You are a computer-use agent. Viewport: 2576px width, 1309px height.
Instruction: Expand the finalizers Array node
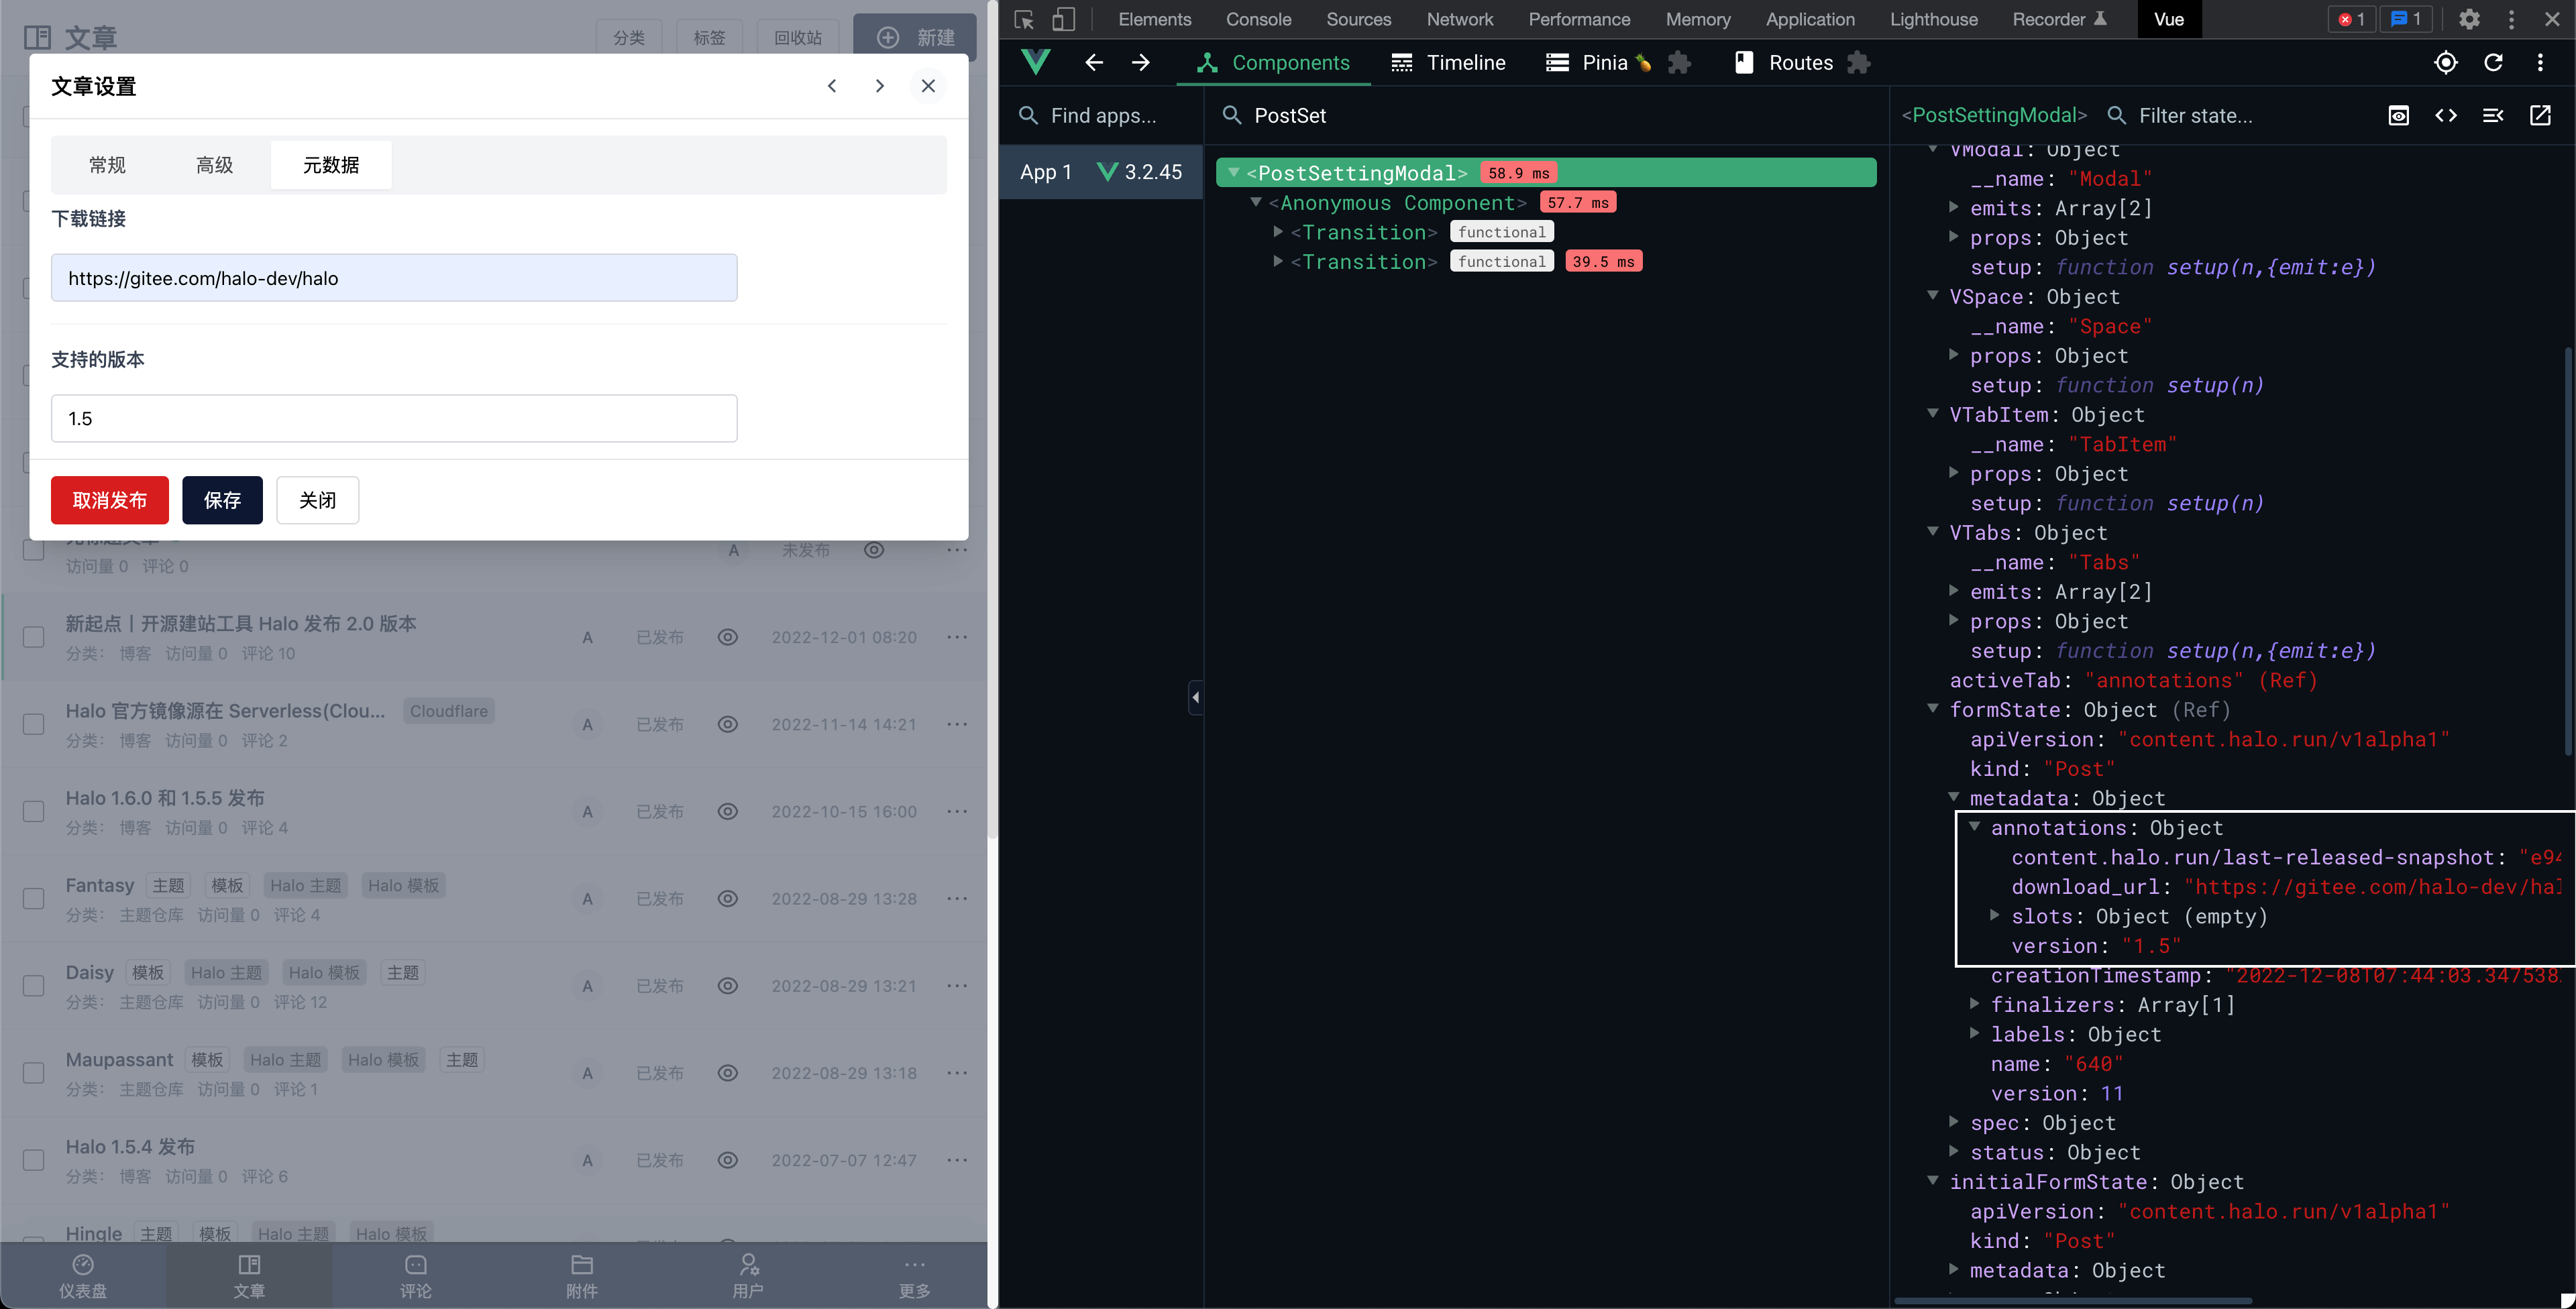click(x=1976, y=1005)
